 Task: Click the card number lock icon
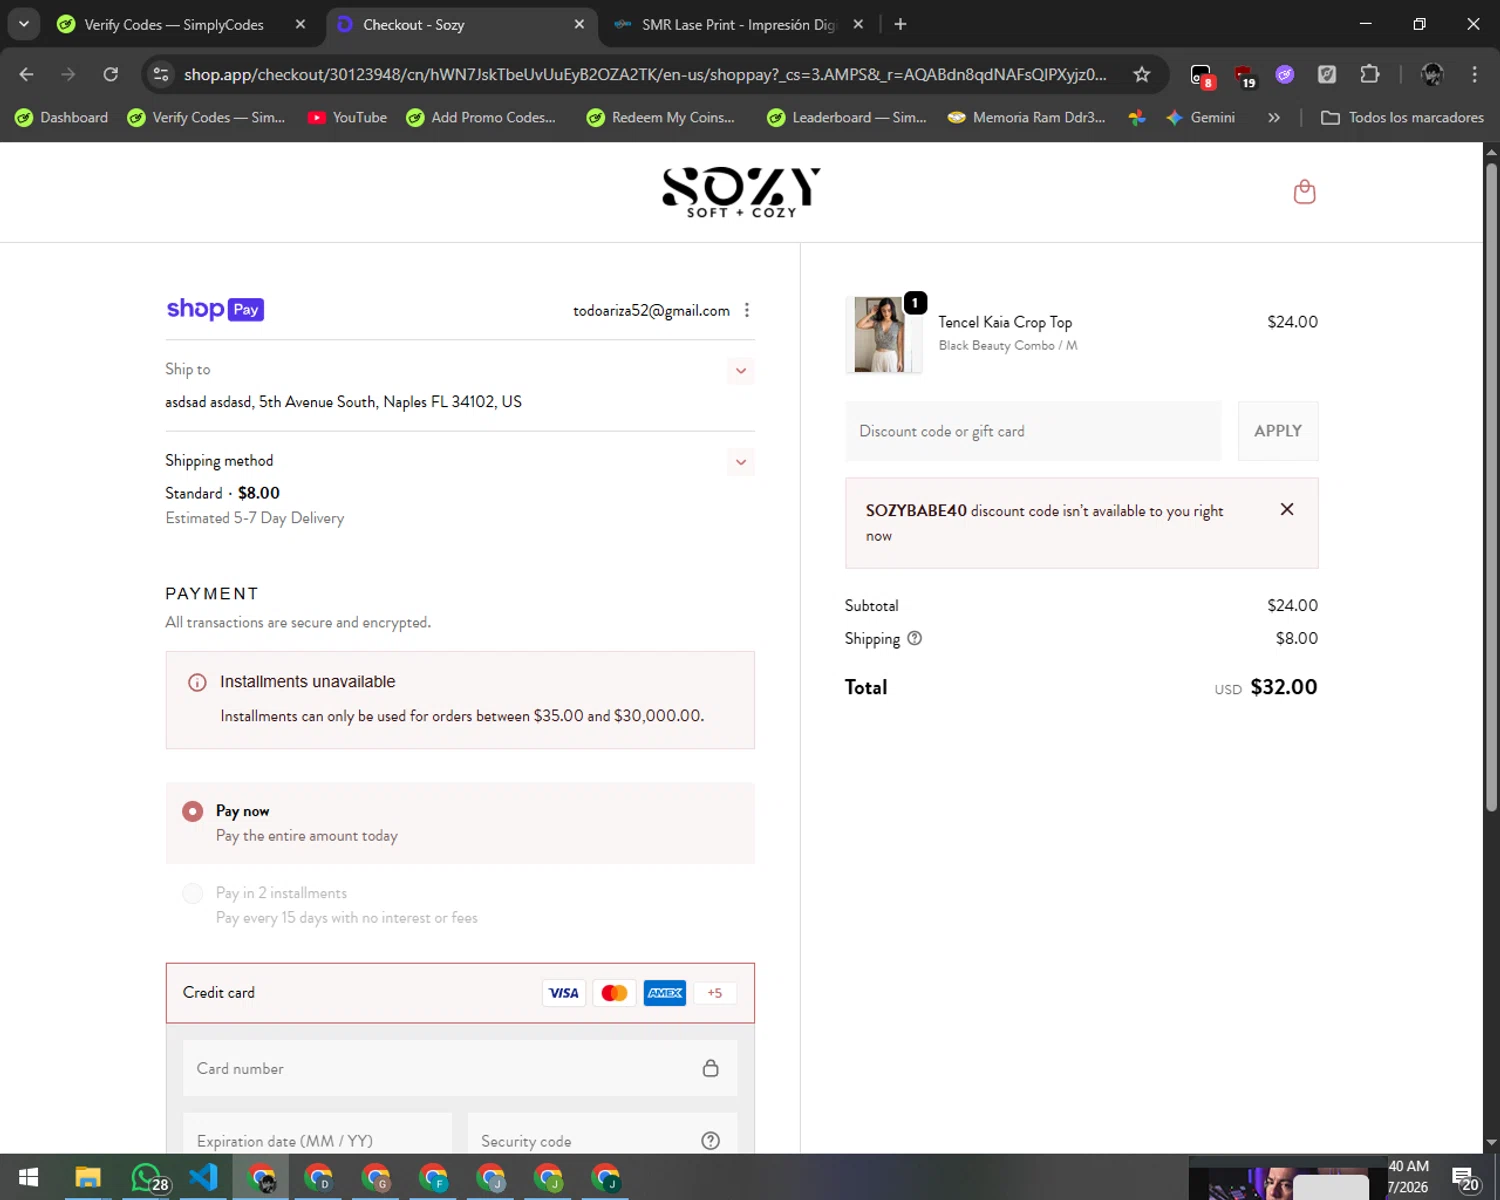click(710, 1068)
